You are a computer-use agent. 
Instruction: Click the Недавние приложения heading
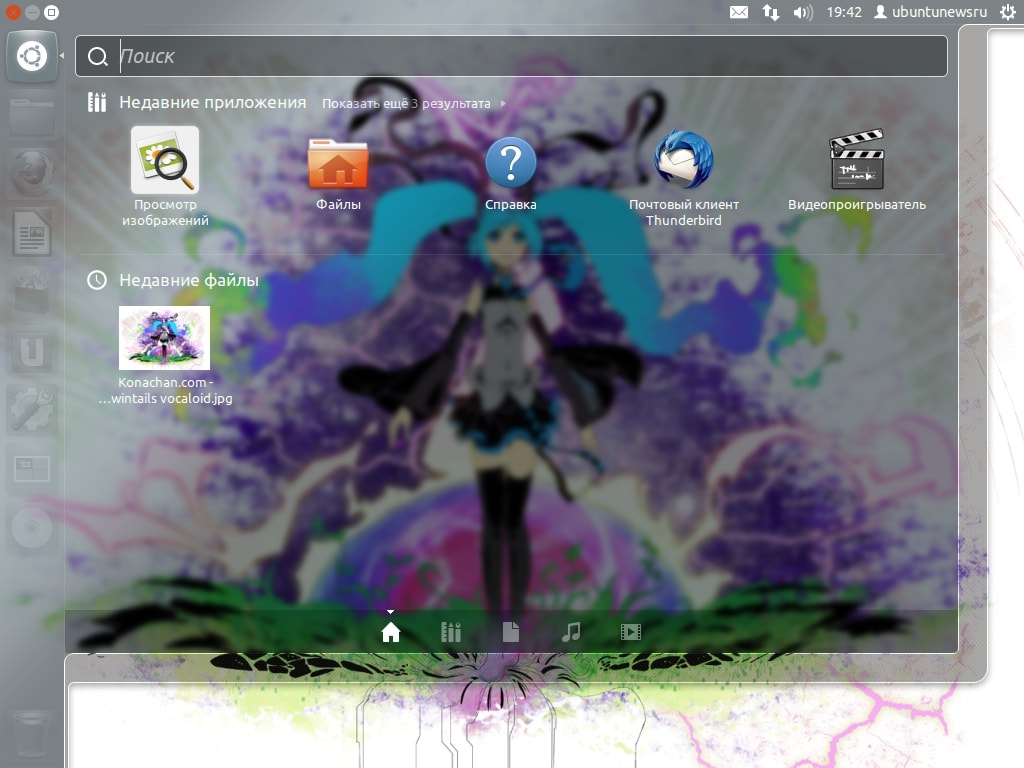coord(212,103)
